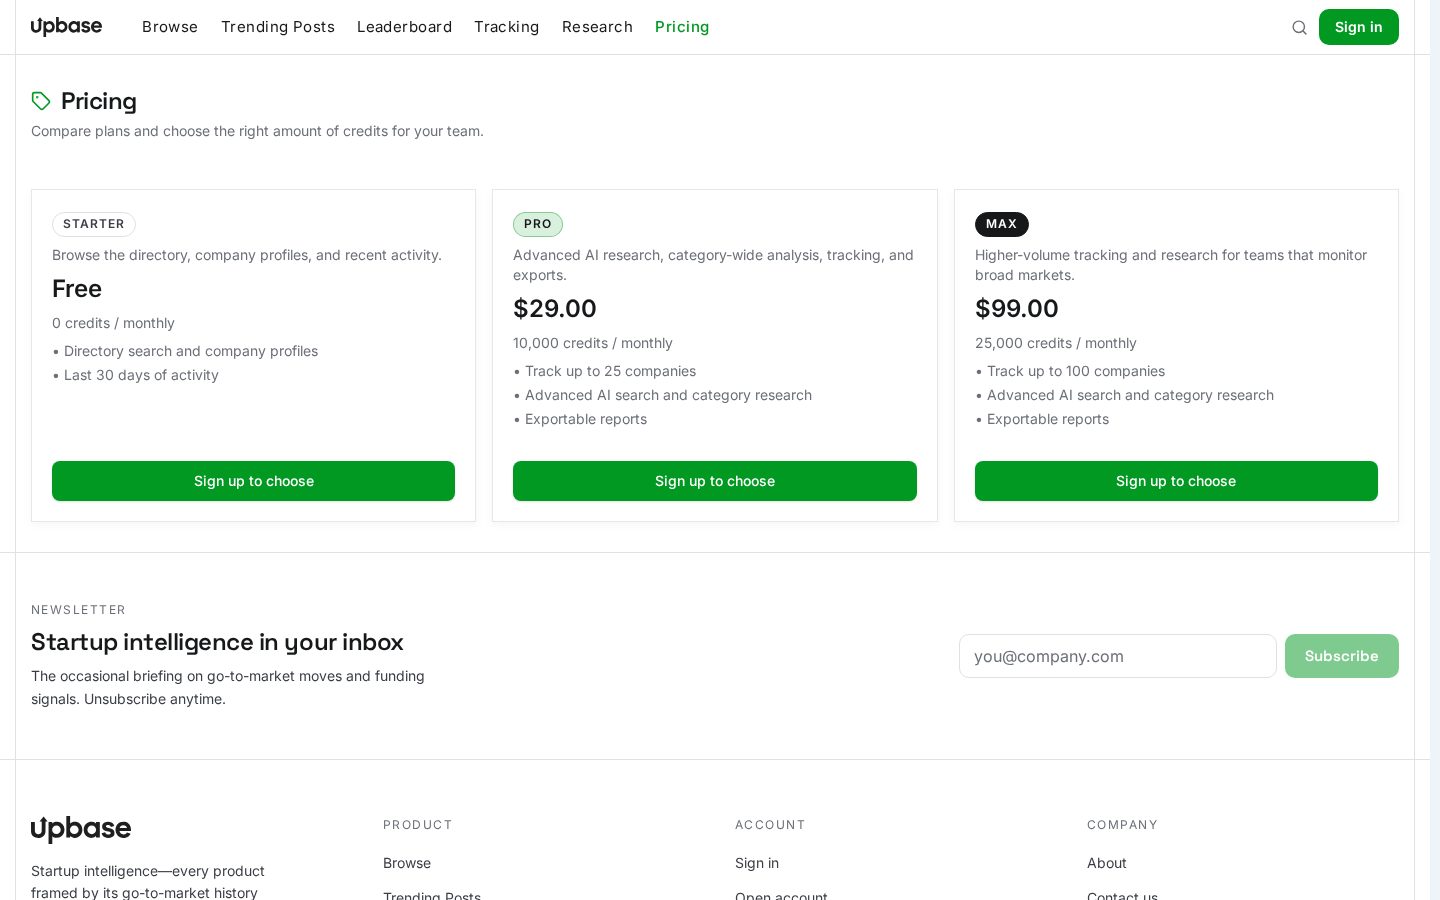Open the Research nav item

point(597,27)
